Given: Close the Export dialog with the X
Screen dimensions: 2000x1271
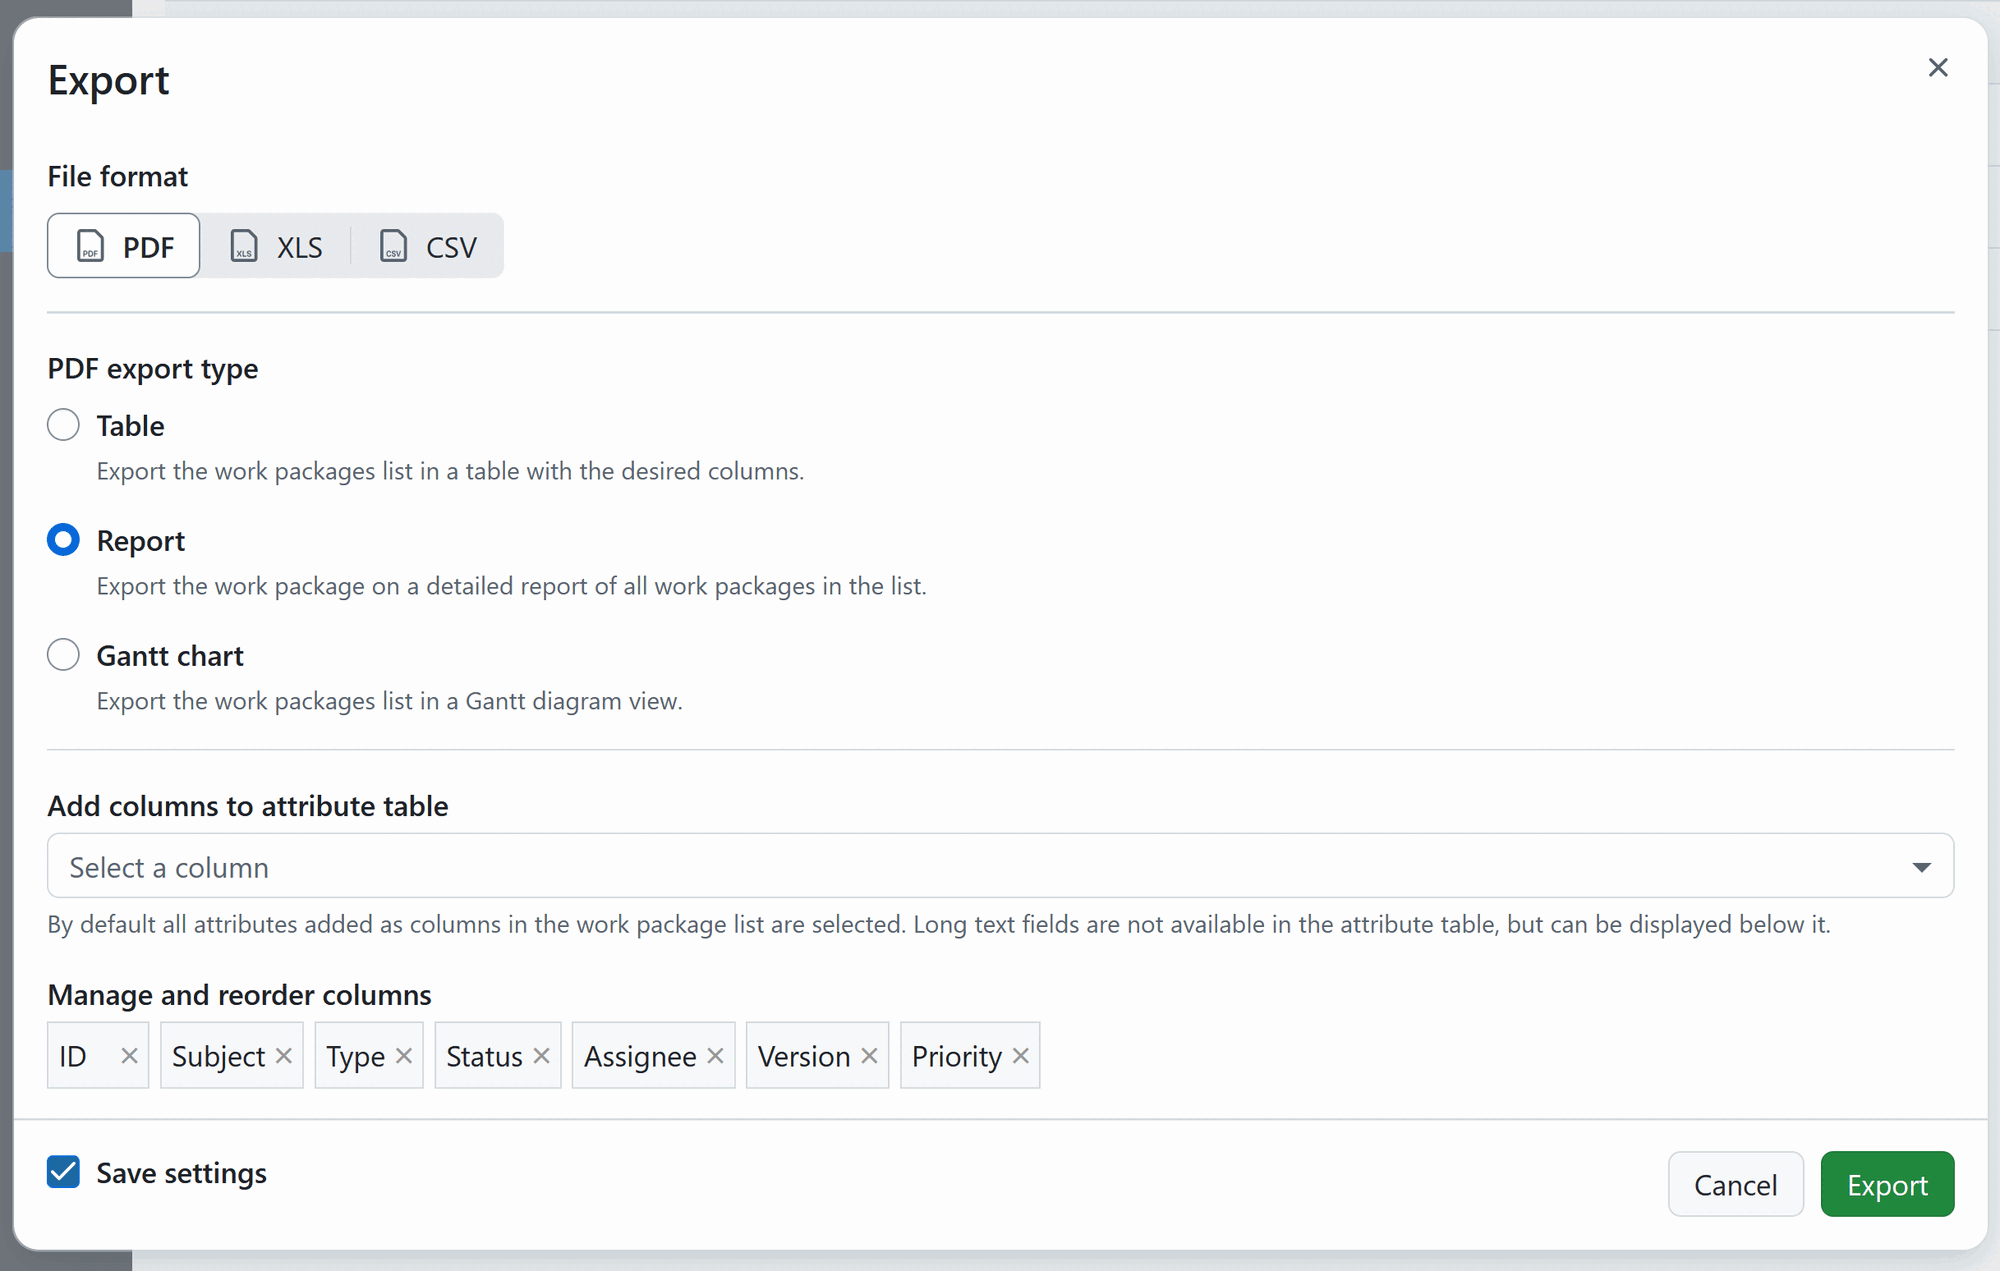Looking at the screenshot, I should [1938, 67].
